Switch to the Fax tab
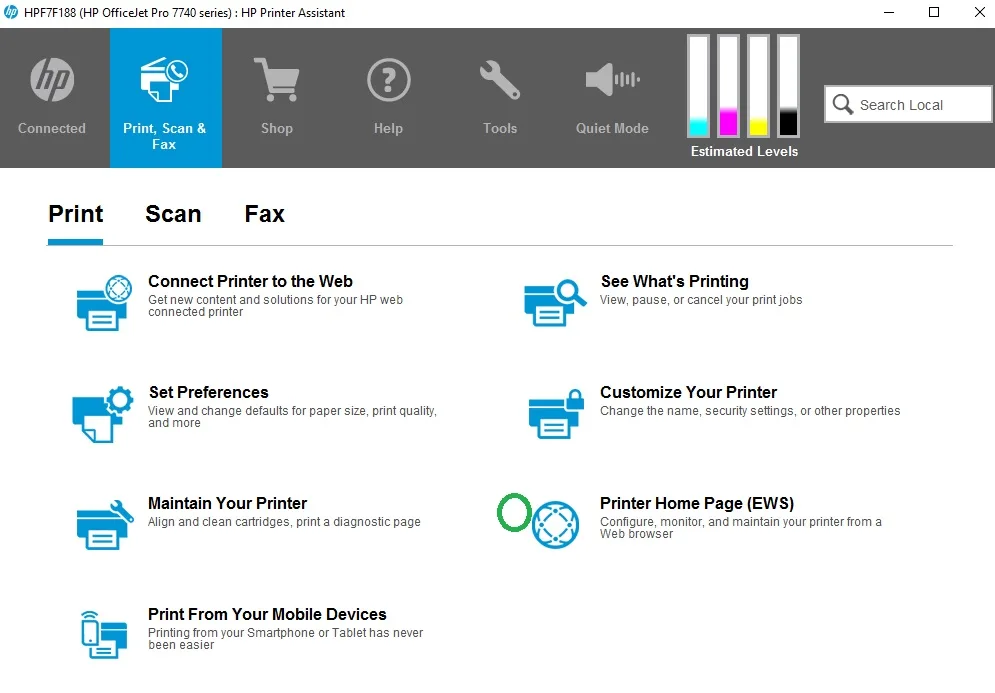The height and width of the screenshot is (693, 995). [x=263, y=214]
